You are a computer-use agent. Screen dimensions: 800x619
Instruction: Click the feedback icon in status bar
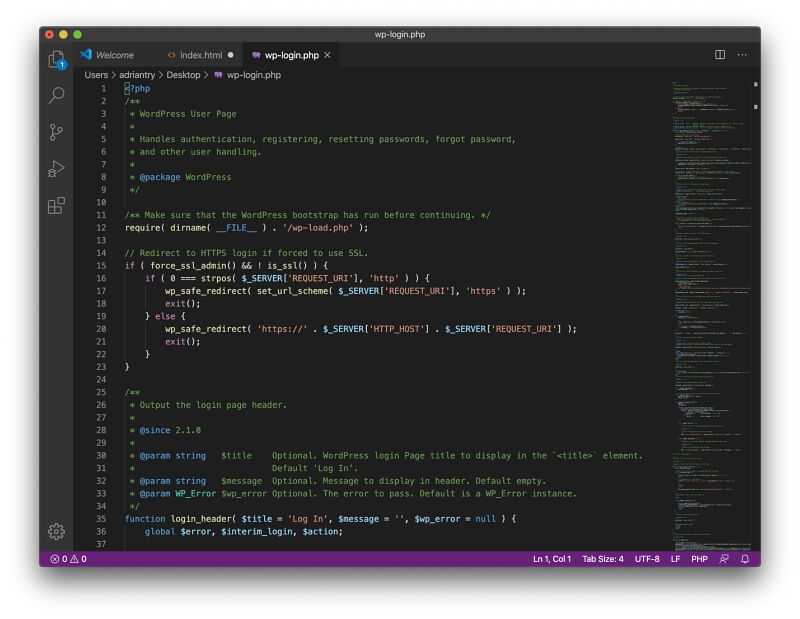point(724,559)
